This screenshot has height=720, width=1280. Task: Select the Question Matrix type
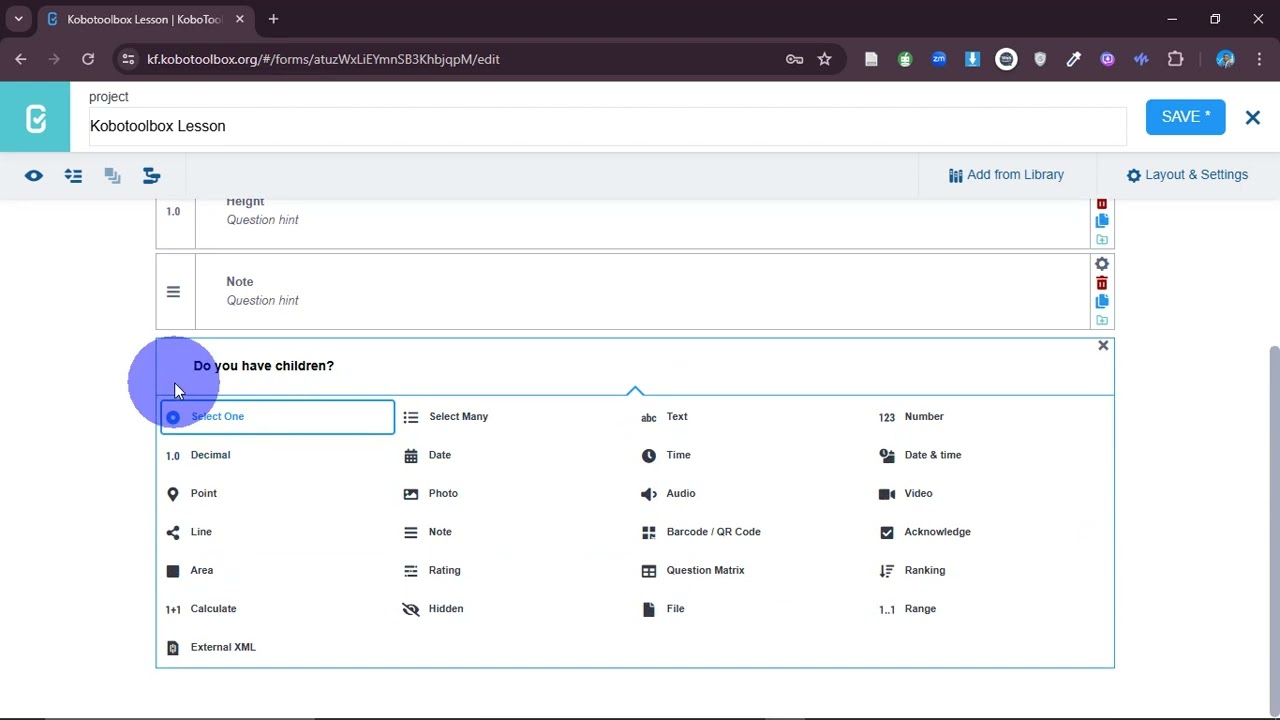pyautogui.click(x=693, y=571)
